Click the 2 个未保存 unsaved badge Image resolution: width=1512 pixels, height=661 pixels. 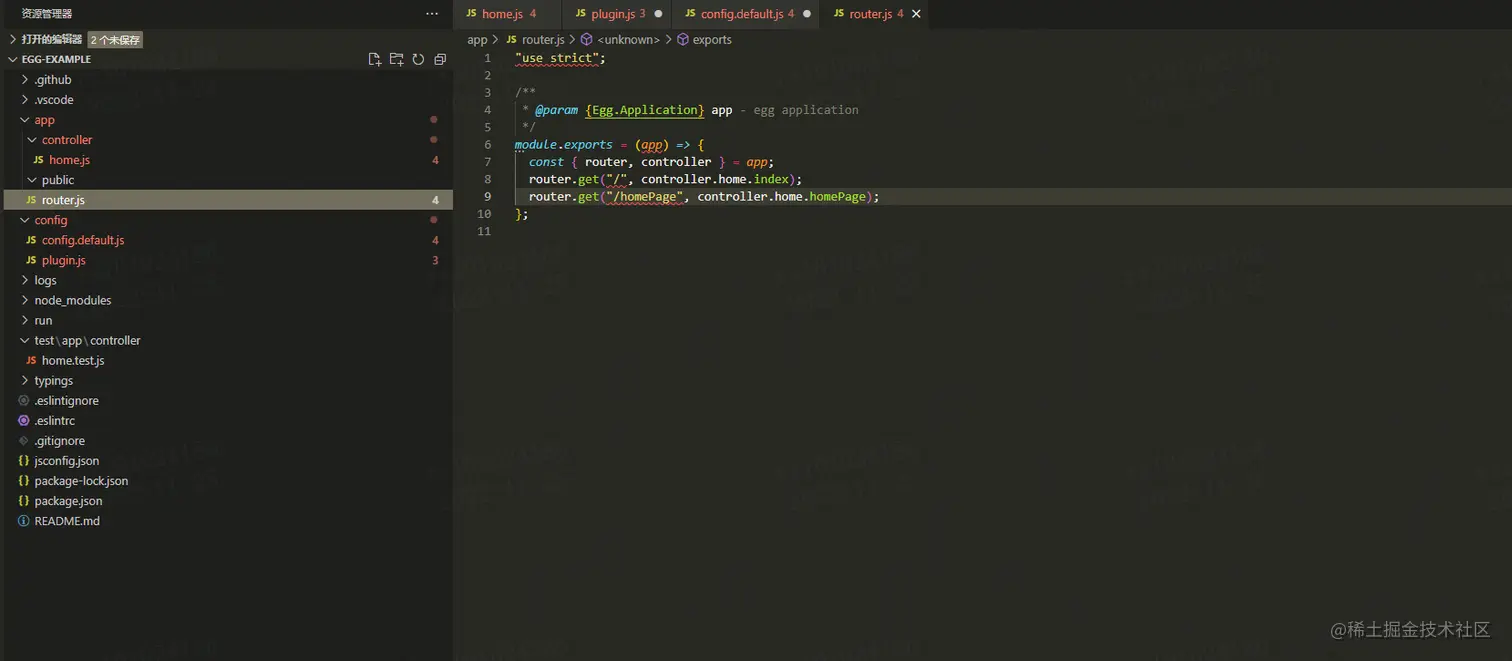point(115,40)
